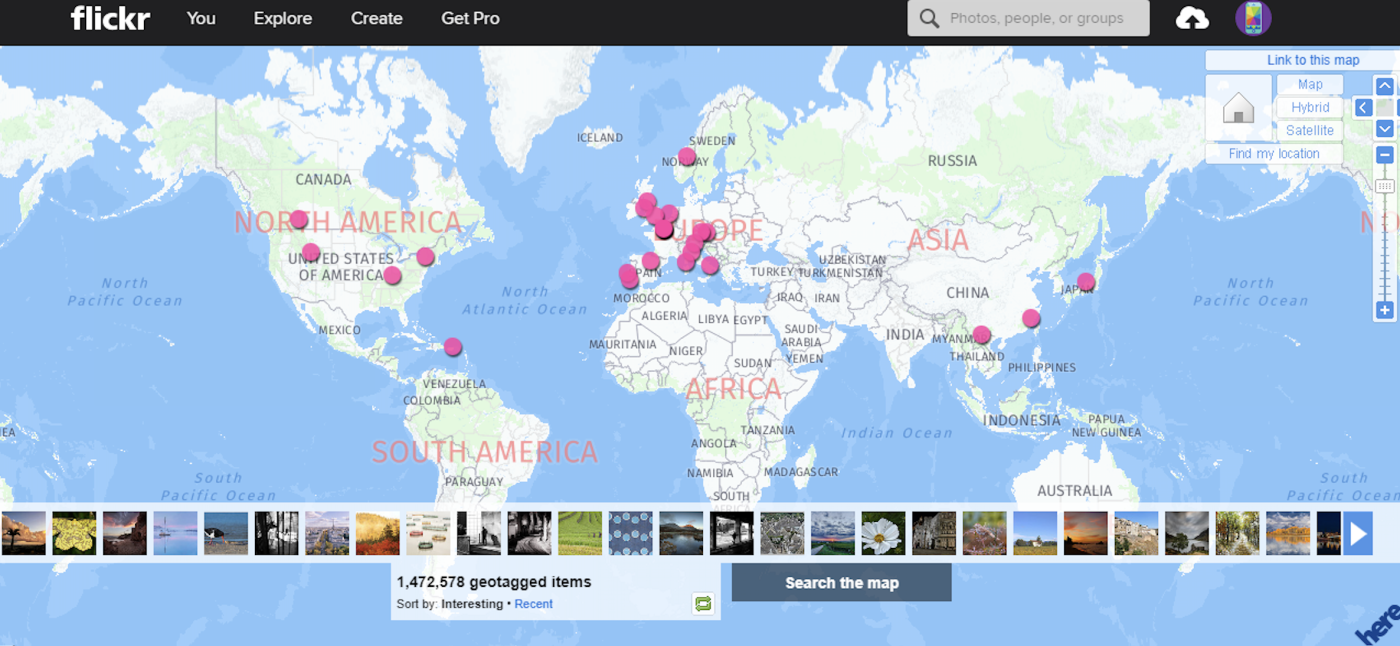This screenshot has height=646, width=1400.
Task: Sort geotagged items by Recent
Action: pos(533,604)
